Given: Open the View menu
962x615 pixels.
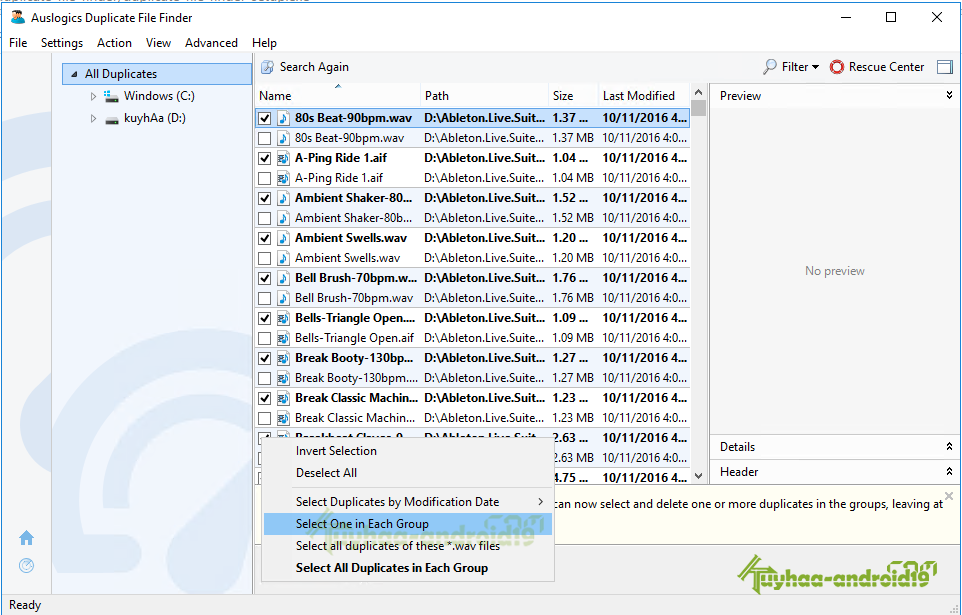Looking at the screenshot, I should (x=158, y=43).
